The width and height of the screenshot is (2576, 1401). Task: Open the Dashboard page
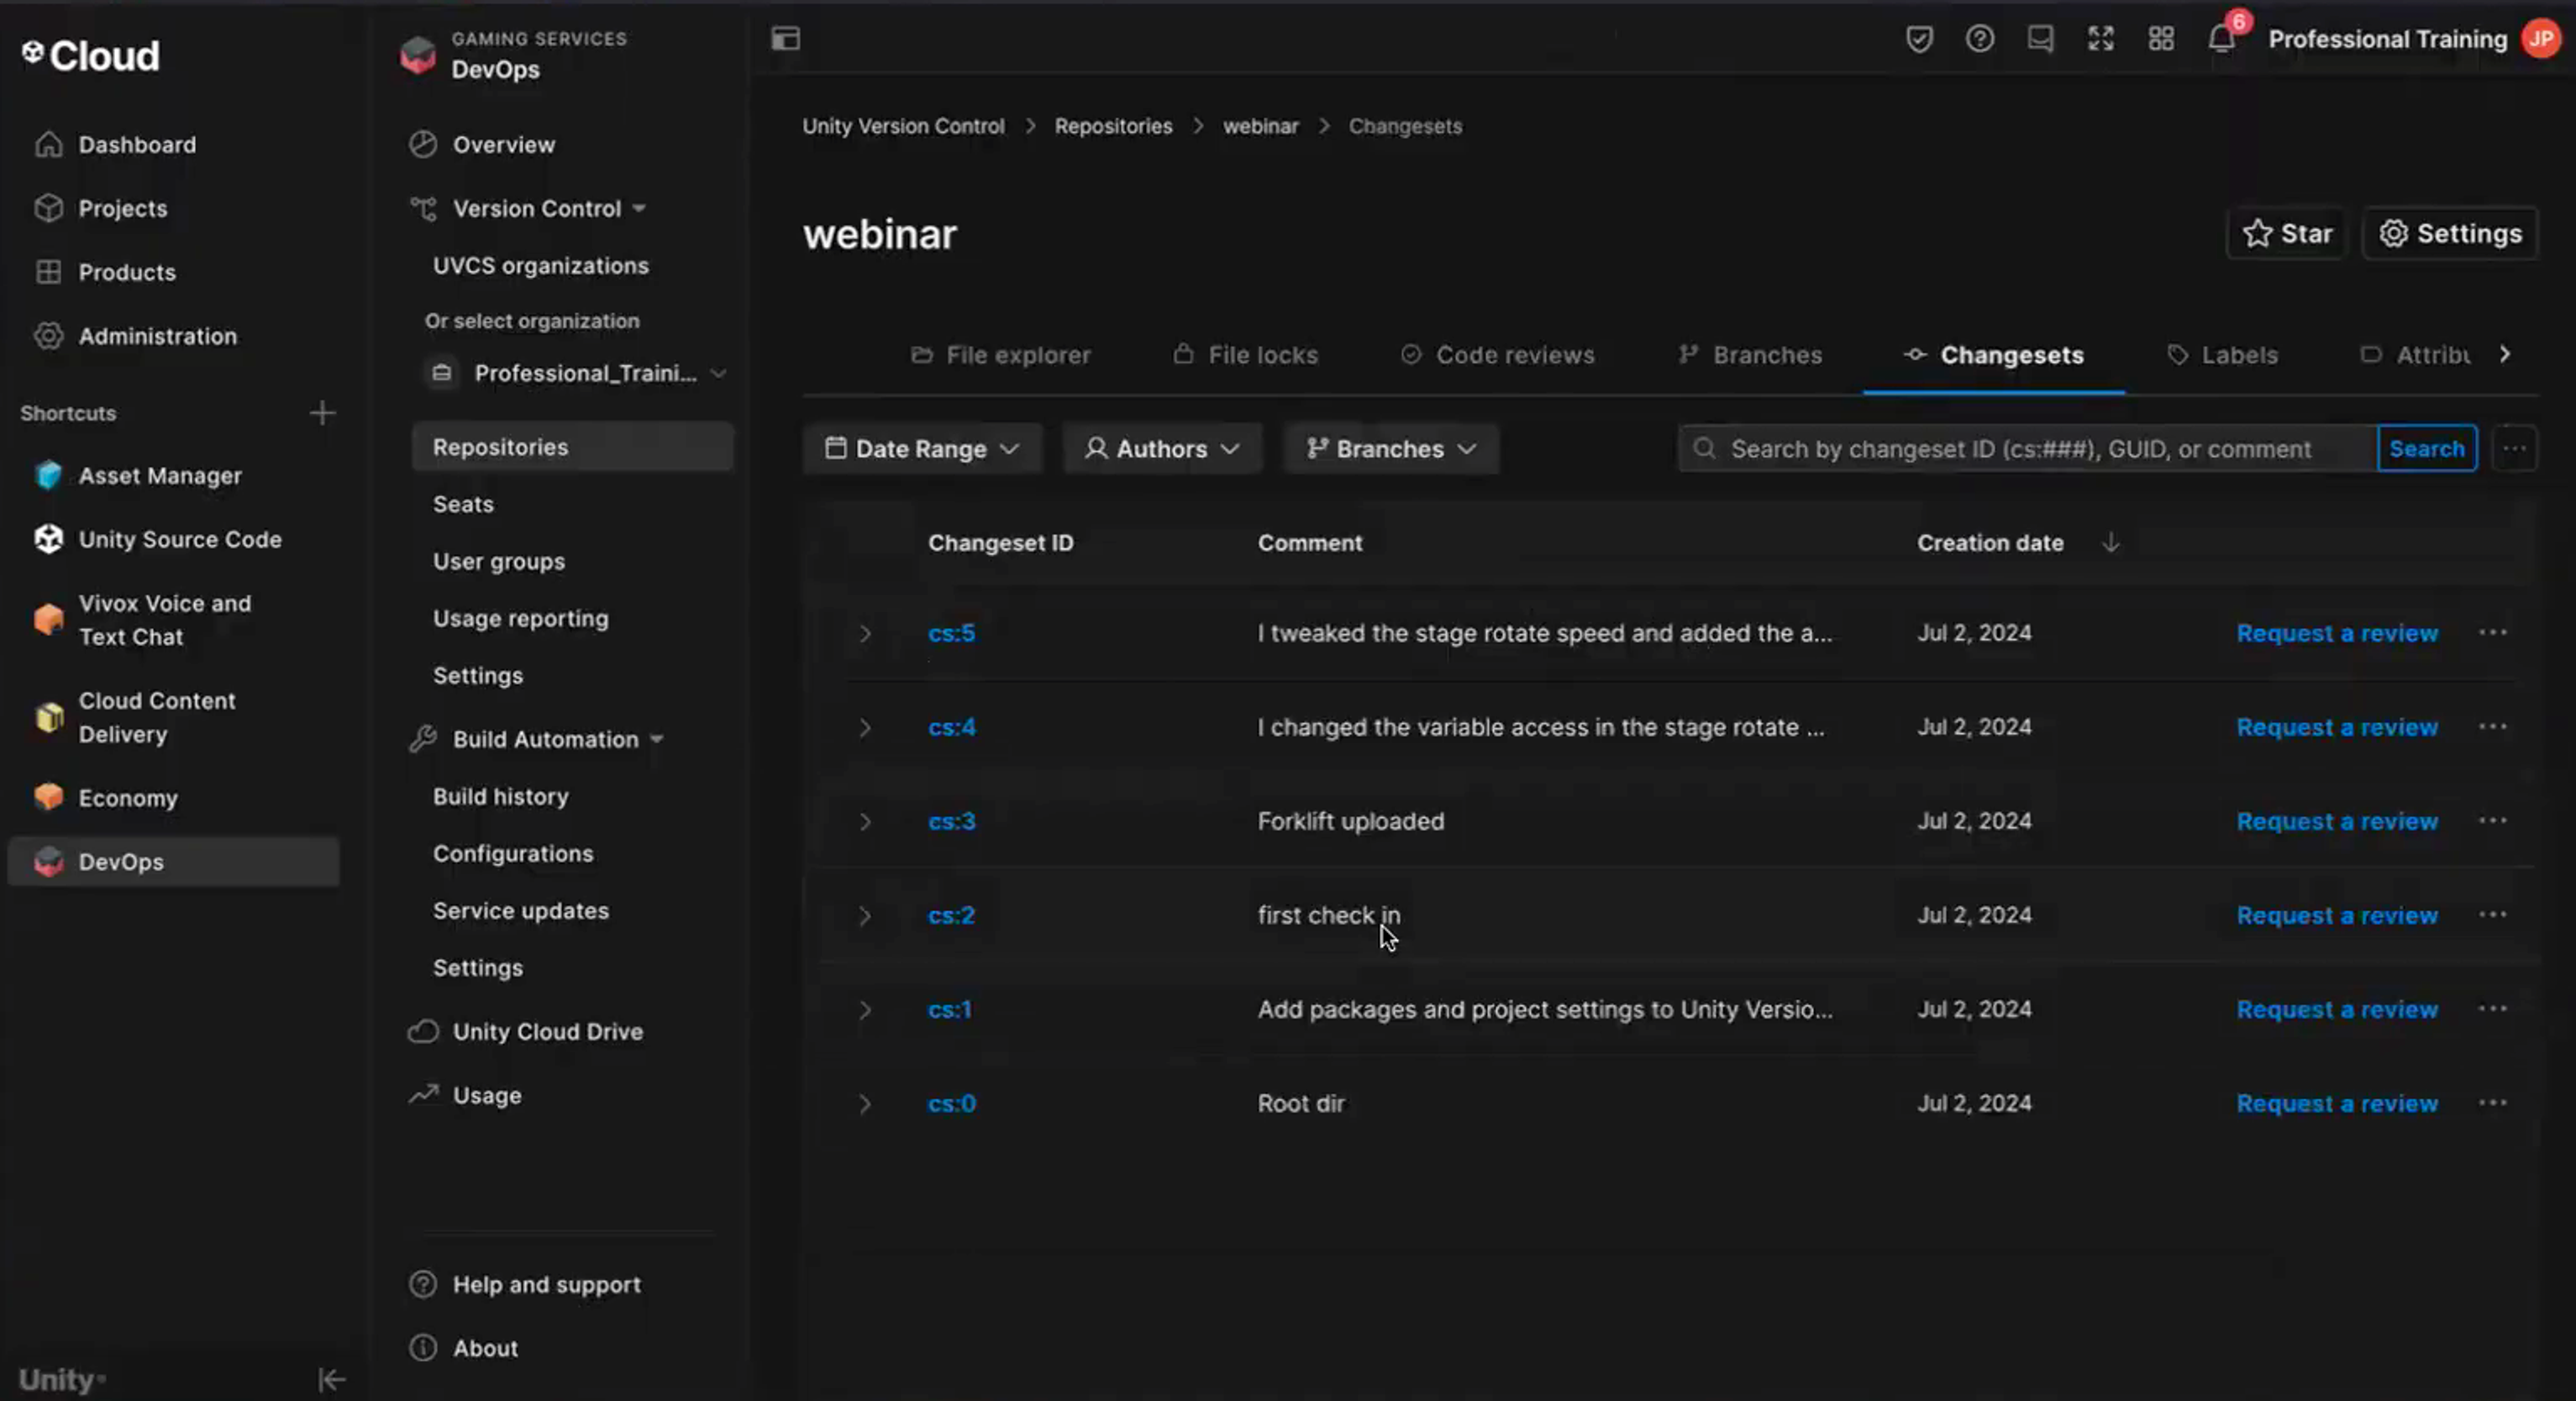point(137,145)
